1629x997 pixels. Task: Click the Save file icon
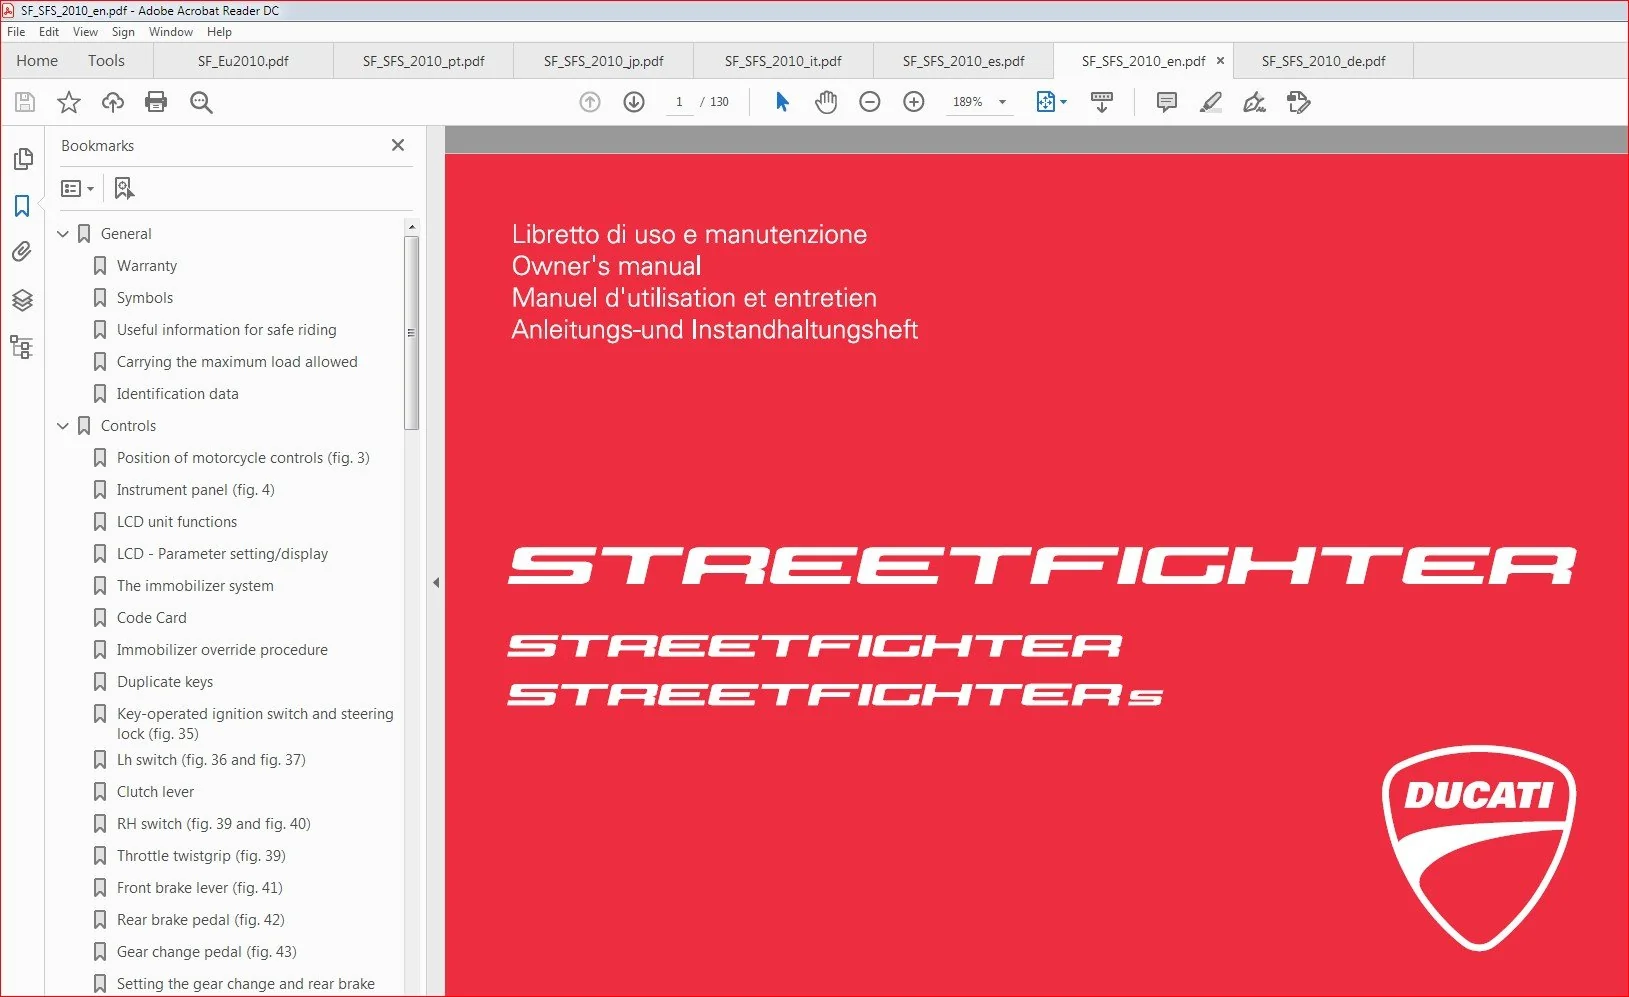pyautogui.click(x=25, y=102)
